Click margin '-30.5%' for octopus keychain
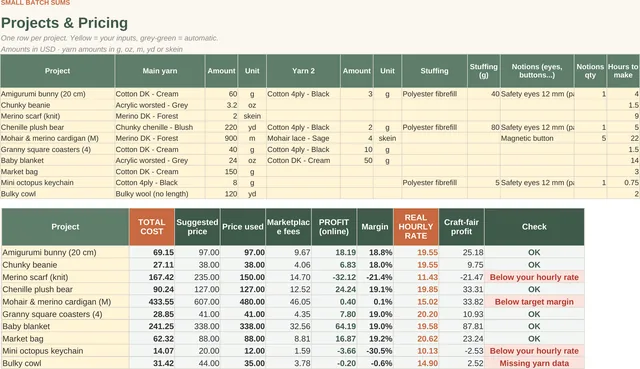 (x=375, y=351)
